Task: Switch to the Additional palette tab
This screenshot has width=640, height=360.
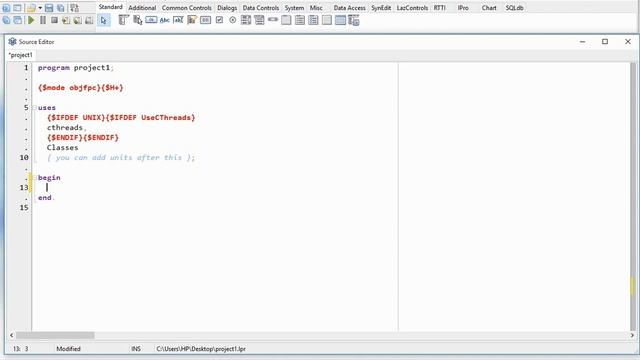Action: (142, 8)
